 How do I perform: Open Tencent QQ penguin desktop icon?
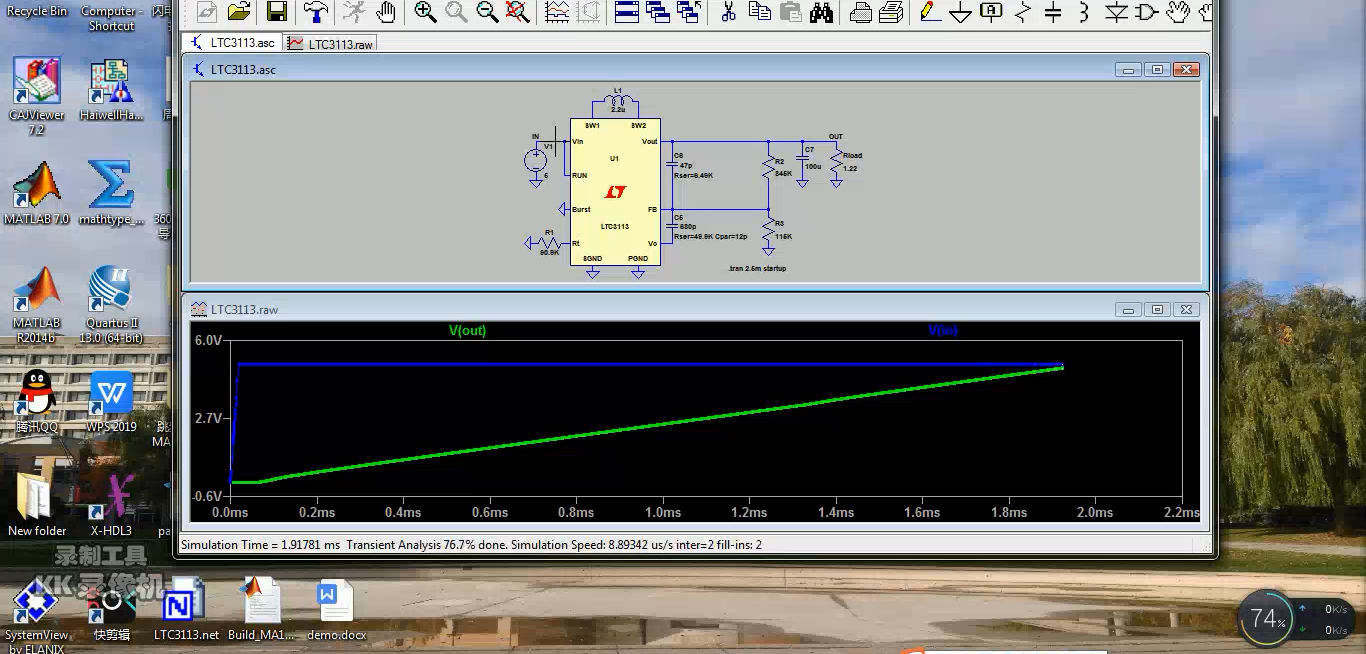point(37,400)
